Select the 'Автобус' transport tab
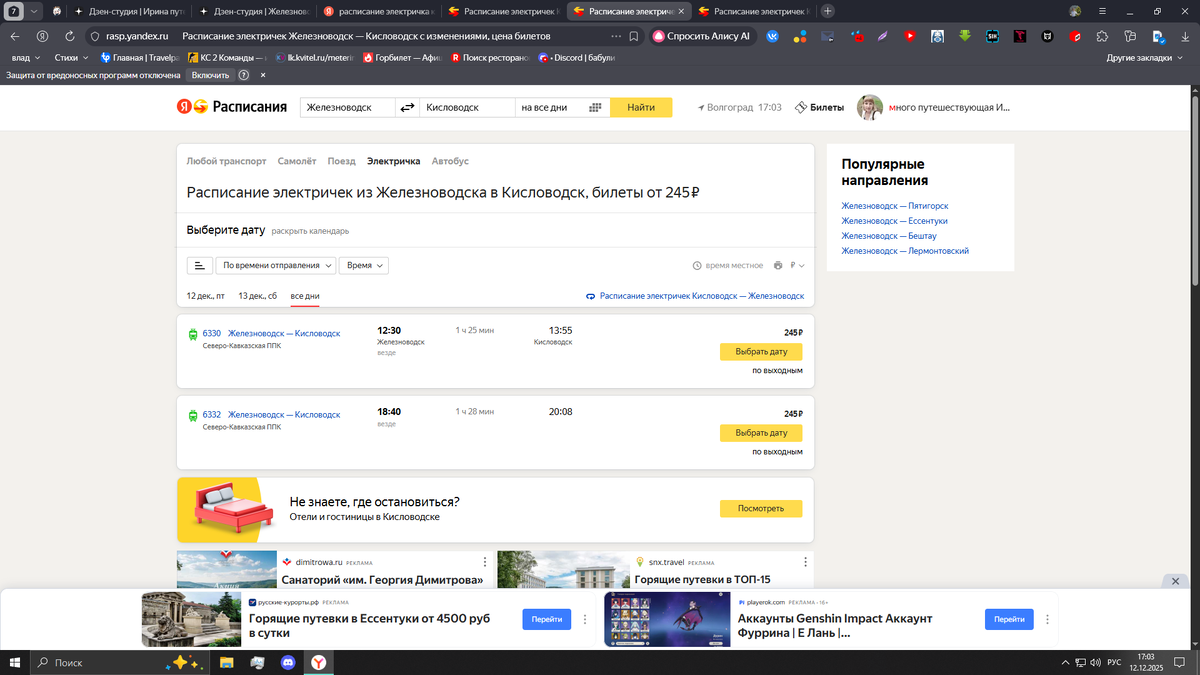Screen dimensions: 1200x675 (450, 161)
